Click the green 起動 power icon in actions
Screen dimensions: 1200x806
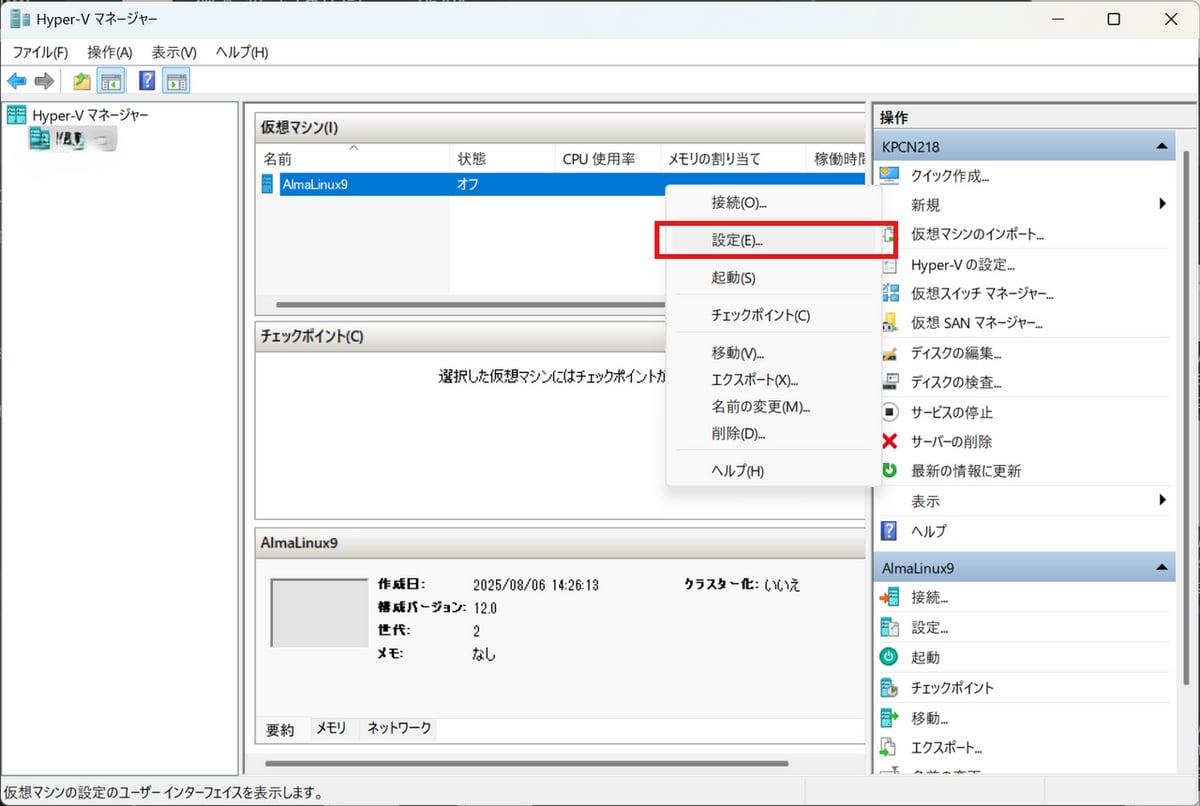[889, 657]
